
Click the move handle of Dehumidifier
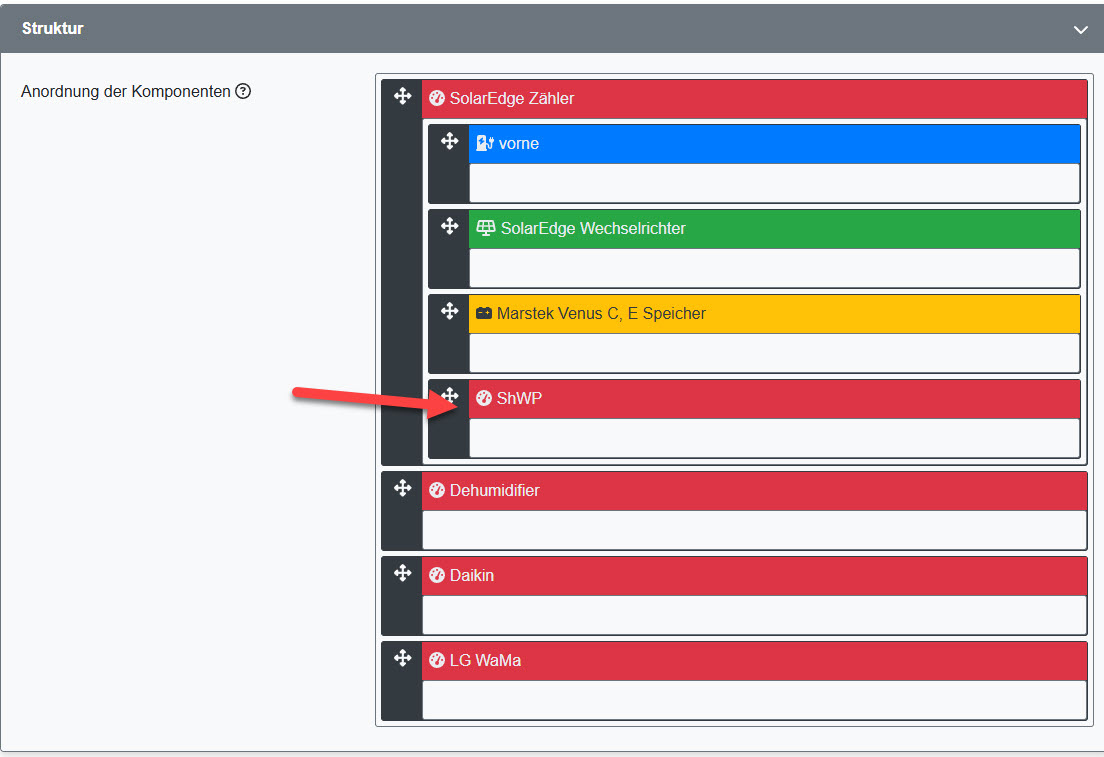pos(402,488)
